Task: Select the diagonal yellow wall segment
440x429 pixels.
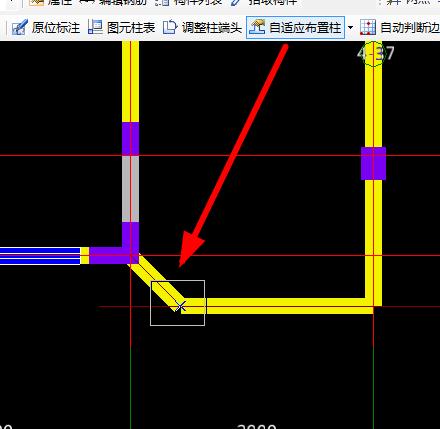Action: point(157,283)
